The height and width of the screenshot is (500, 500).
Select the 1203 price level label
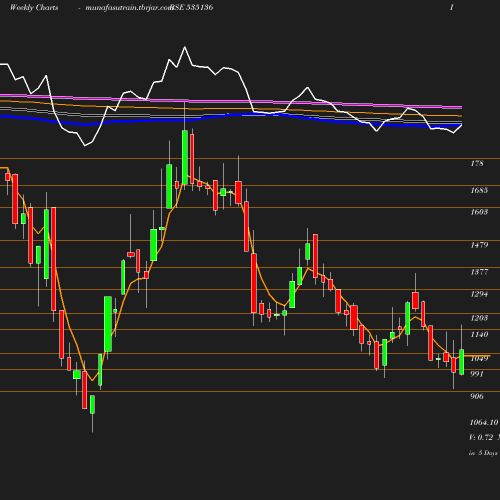click(x=479, y=318)
